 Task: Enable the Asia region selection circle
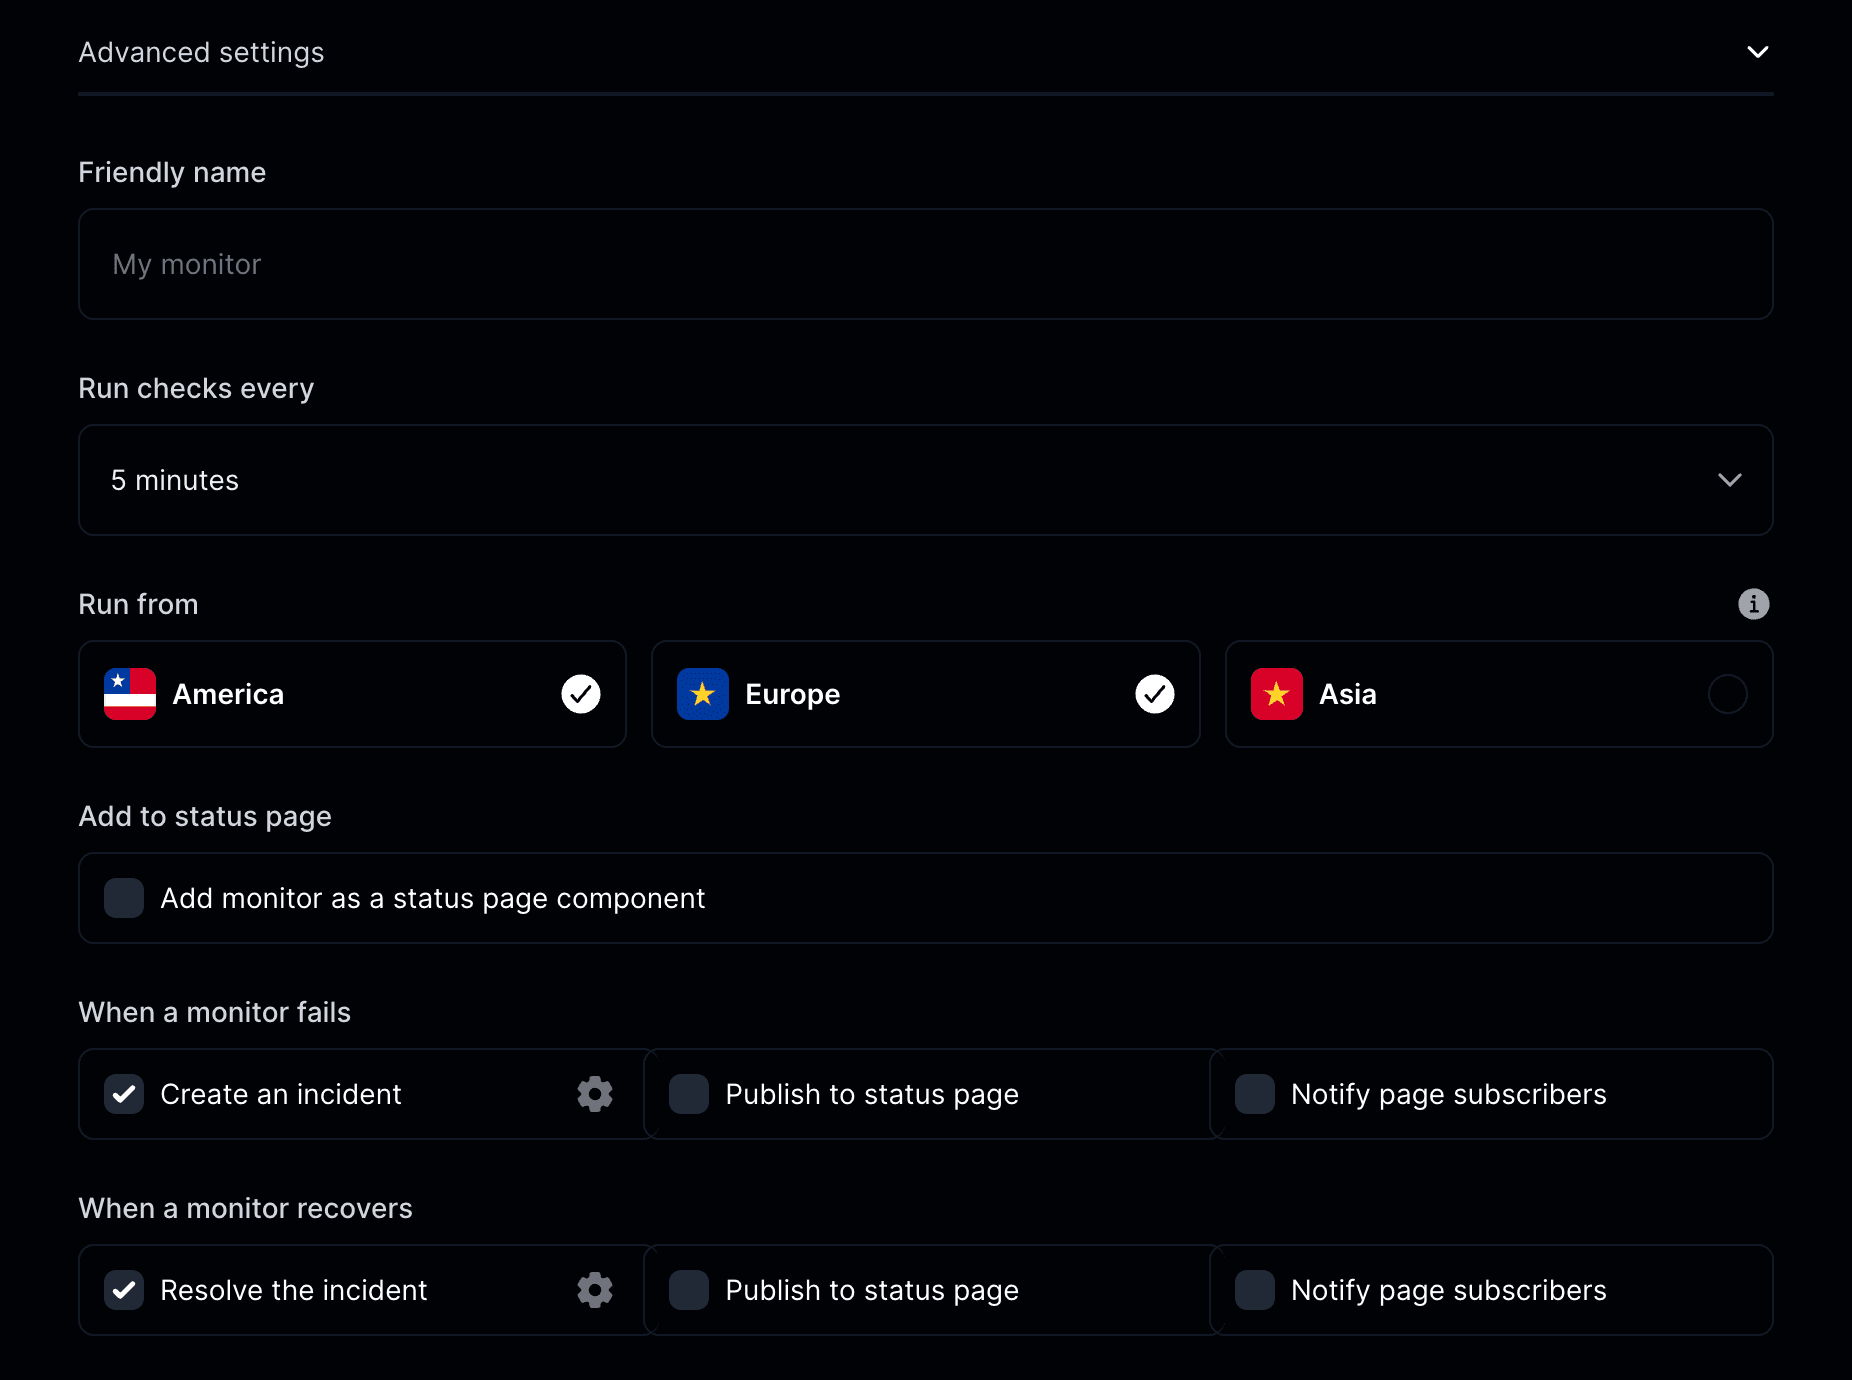(1727, 694)
